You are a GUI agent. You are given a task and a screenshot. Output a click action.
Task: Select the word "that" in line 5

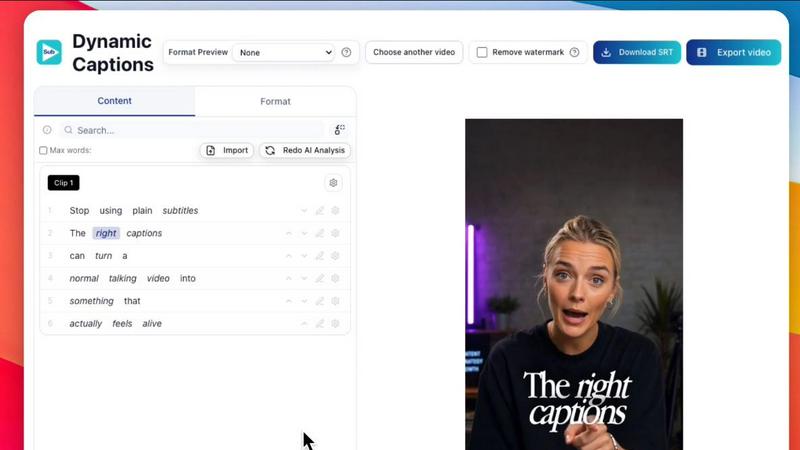point(132,301)
